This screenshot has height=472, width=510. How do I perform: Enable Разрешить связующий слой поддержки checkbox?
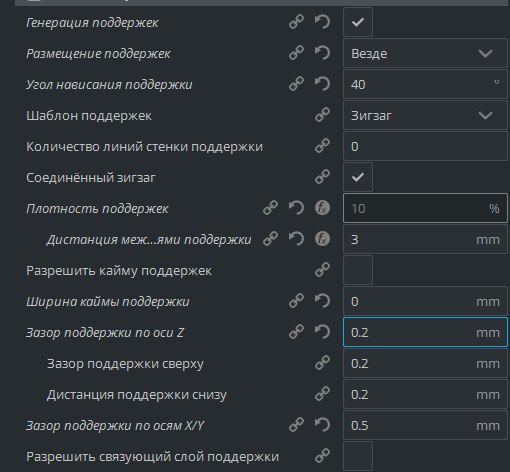click(x=358, y=456)
